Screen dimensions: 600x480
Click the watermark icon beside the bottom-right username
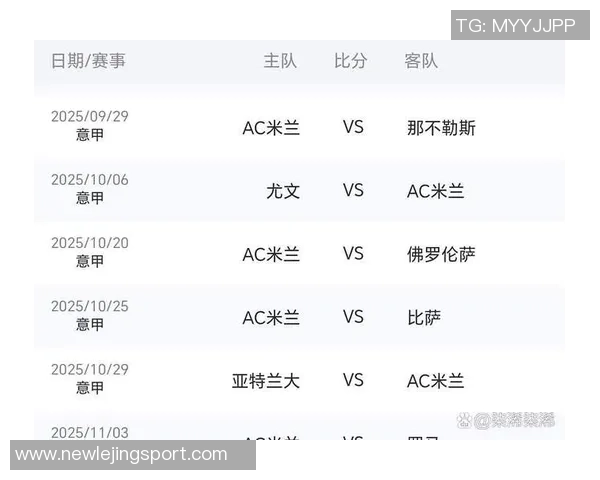[x=464, y=420]
